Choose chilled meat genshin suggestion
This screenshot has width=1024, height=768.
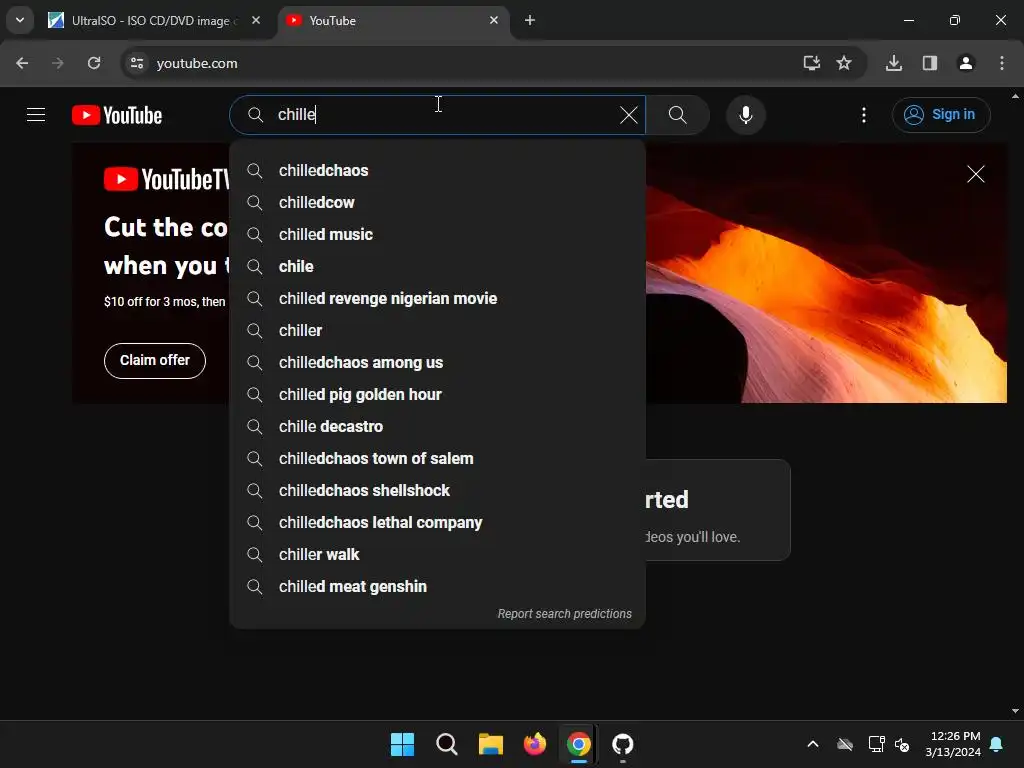coord(438,586)
